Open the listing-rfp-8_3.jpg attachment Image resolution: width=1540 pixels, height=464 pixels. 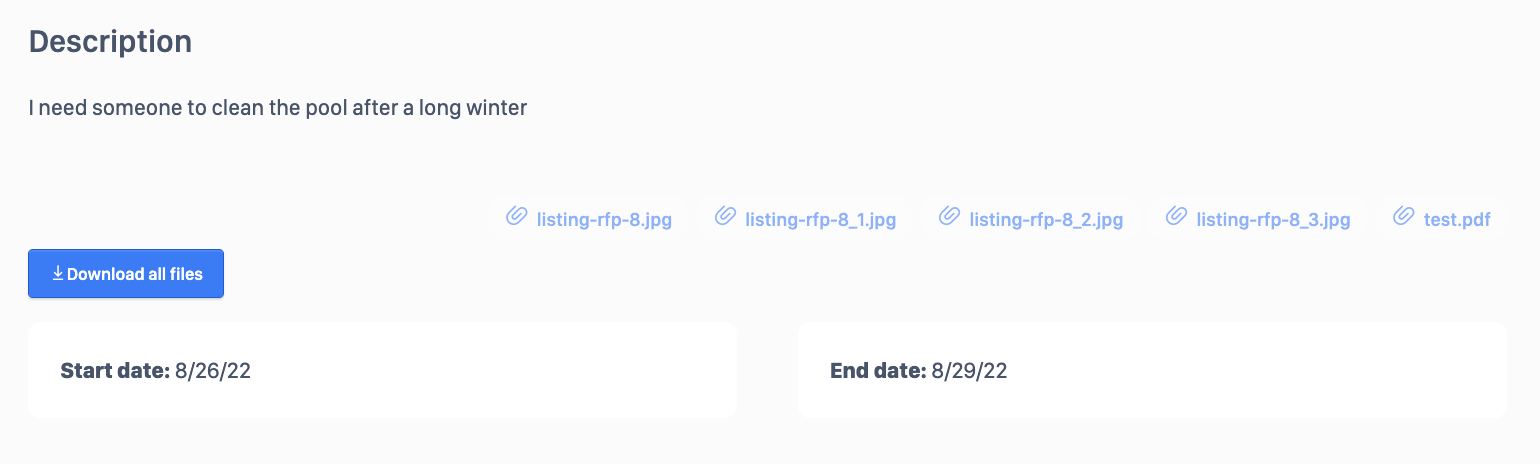click(x=1273, y=220)
